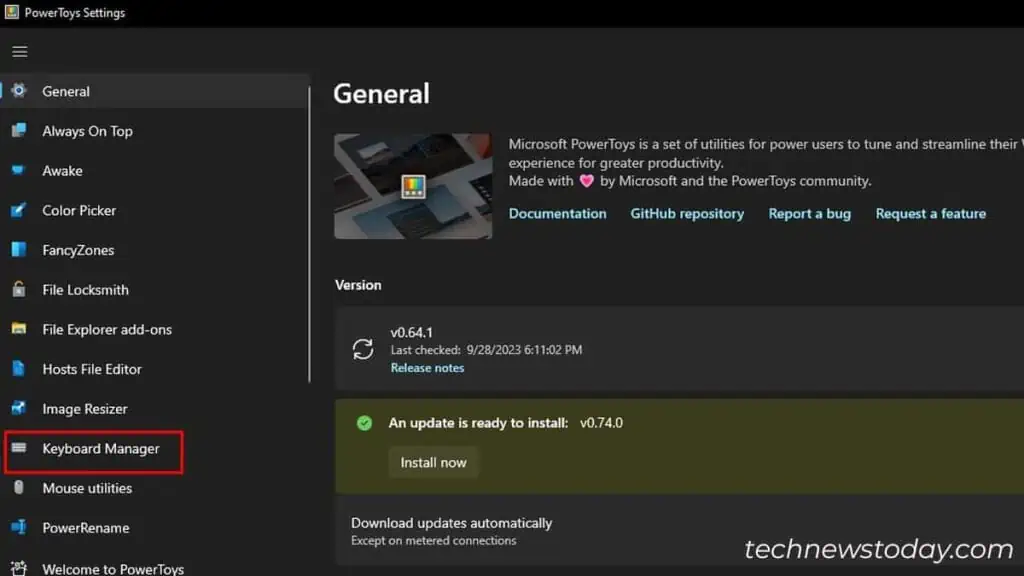The height and width of the screenshot is (576, 1024).
Task: Click the Hosts File Editor icon
Action: (20, 369)
